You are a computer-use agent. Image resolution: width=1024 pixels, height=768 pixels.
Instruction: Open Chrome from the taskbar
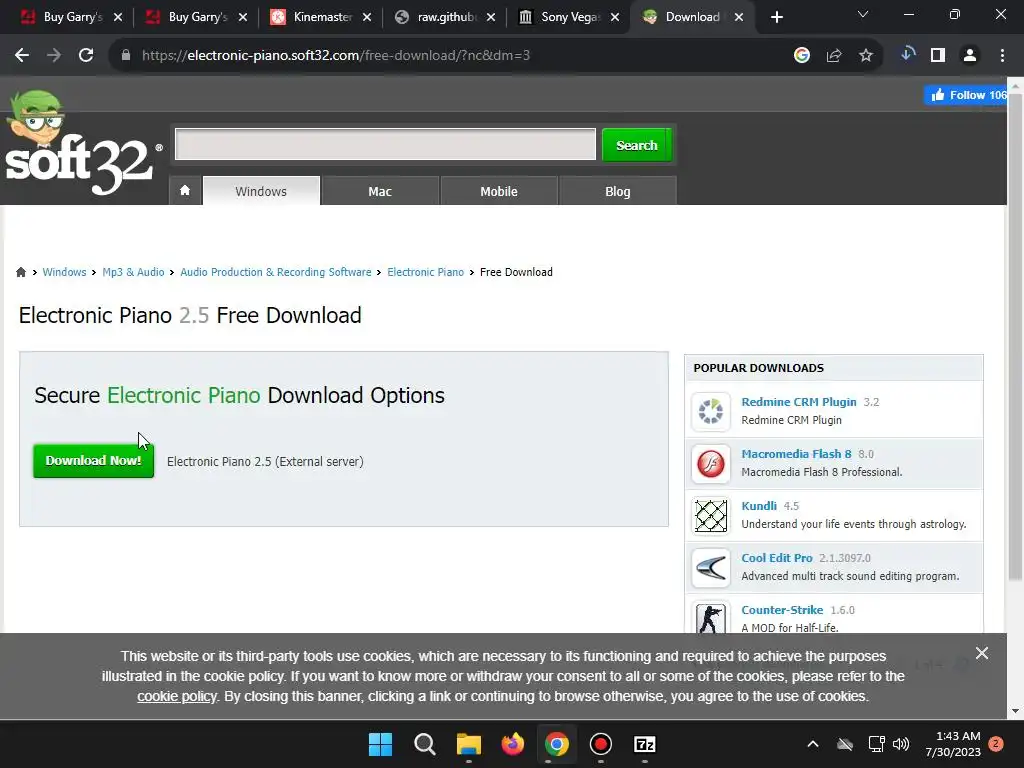[x=556, y=744]
